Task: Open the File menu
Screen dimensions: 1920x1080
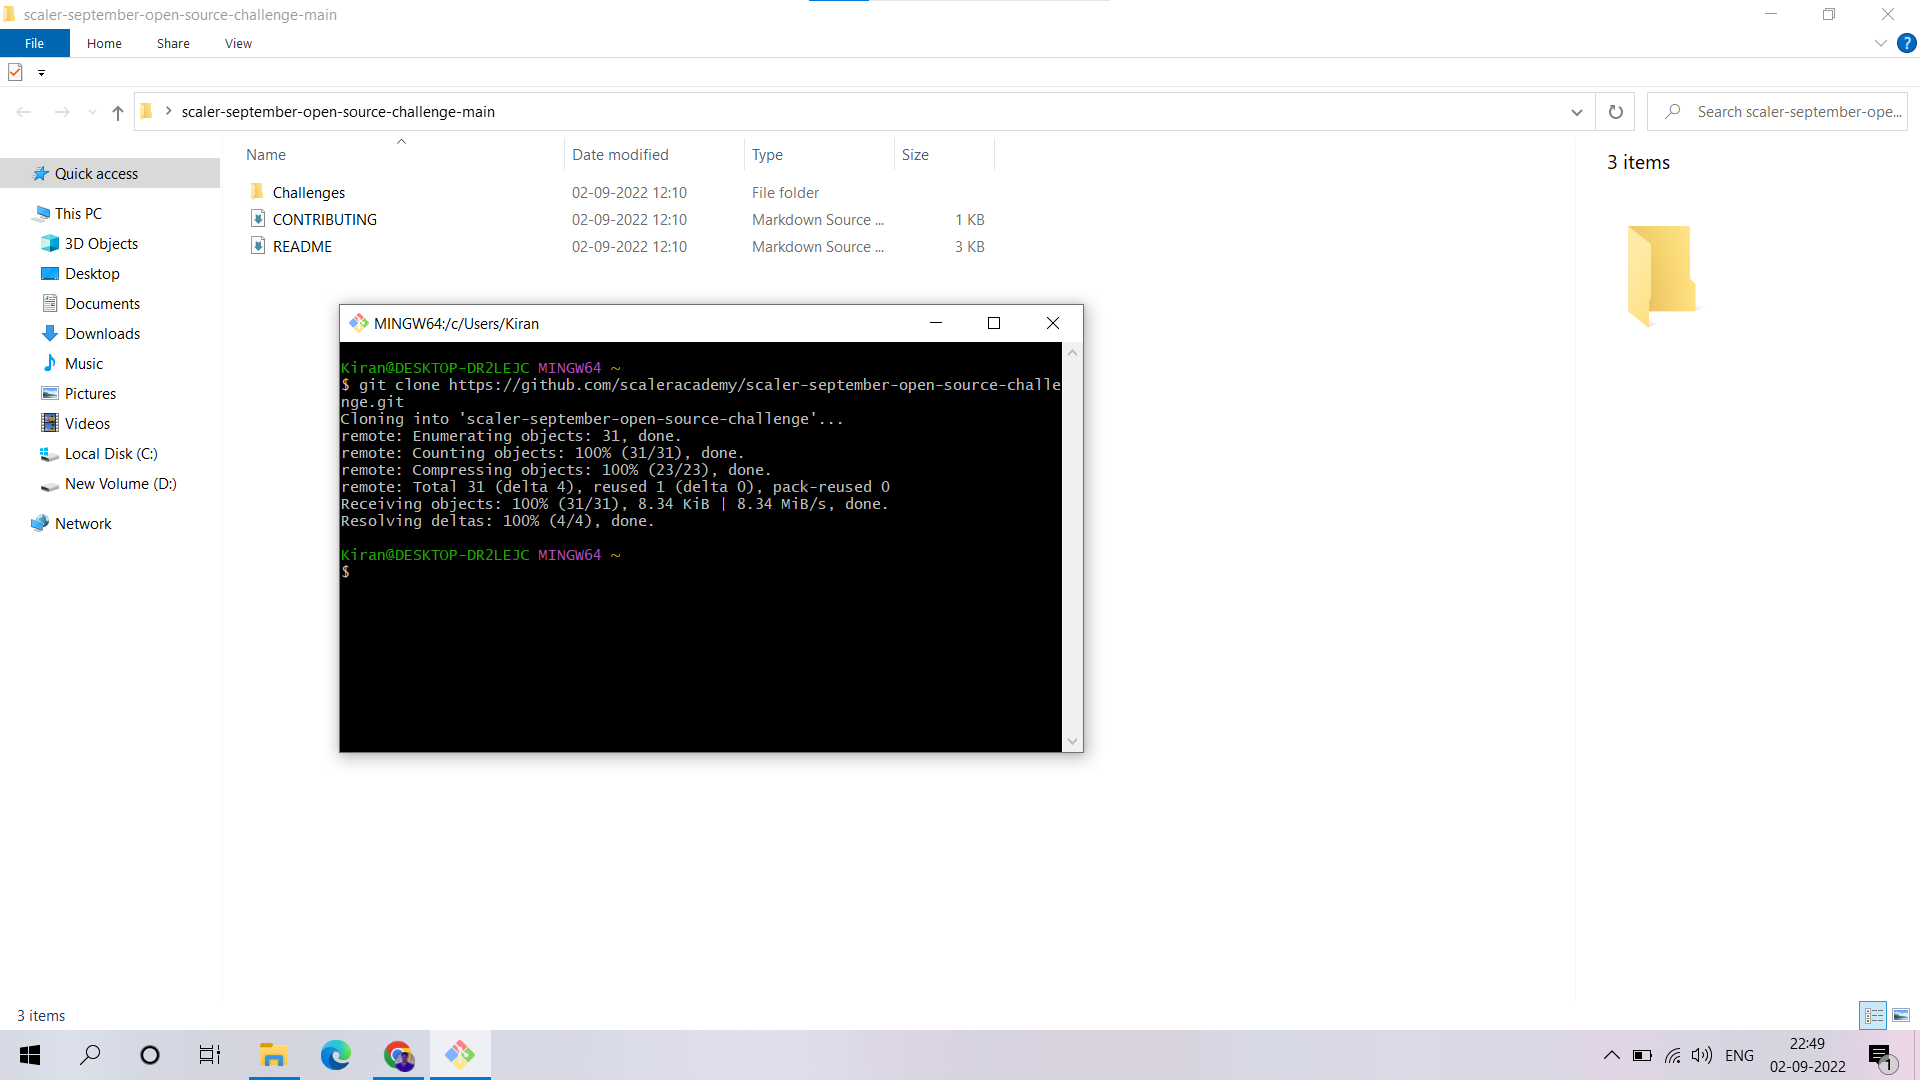Action: (x=34, y=43)
